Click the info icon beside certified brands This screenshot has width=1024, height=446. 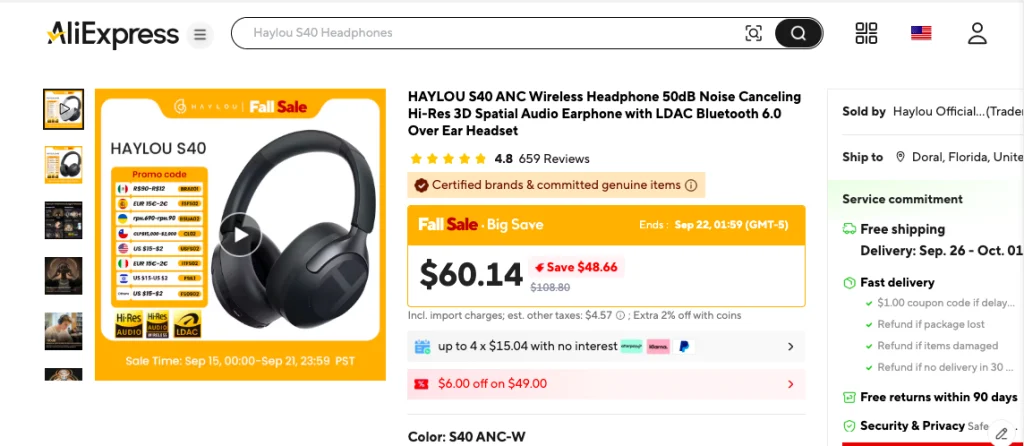[690, 185]
